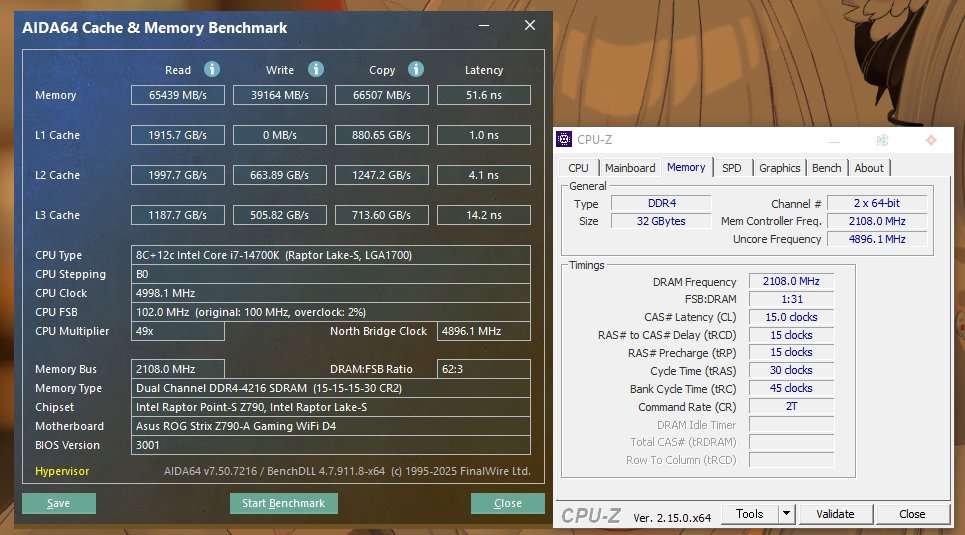The width and height of the screenshot is (965, 535).
Task: Click the CPU Multiplier 49x field
Action: click(178, 331)
